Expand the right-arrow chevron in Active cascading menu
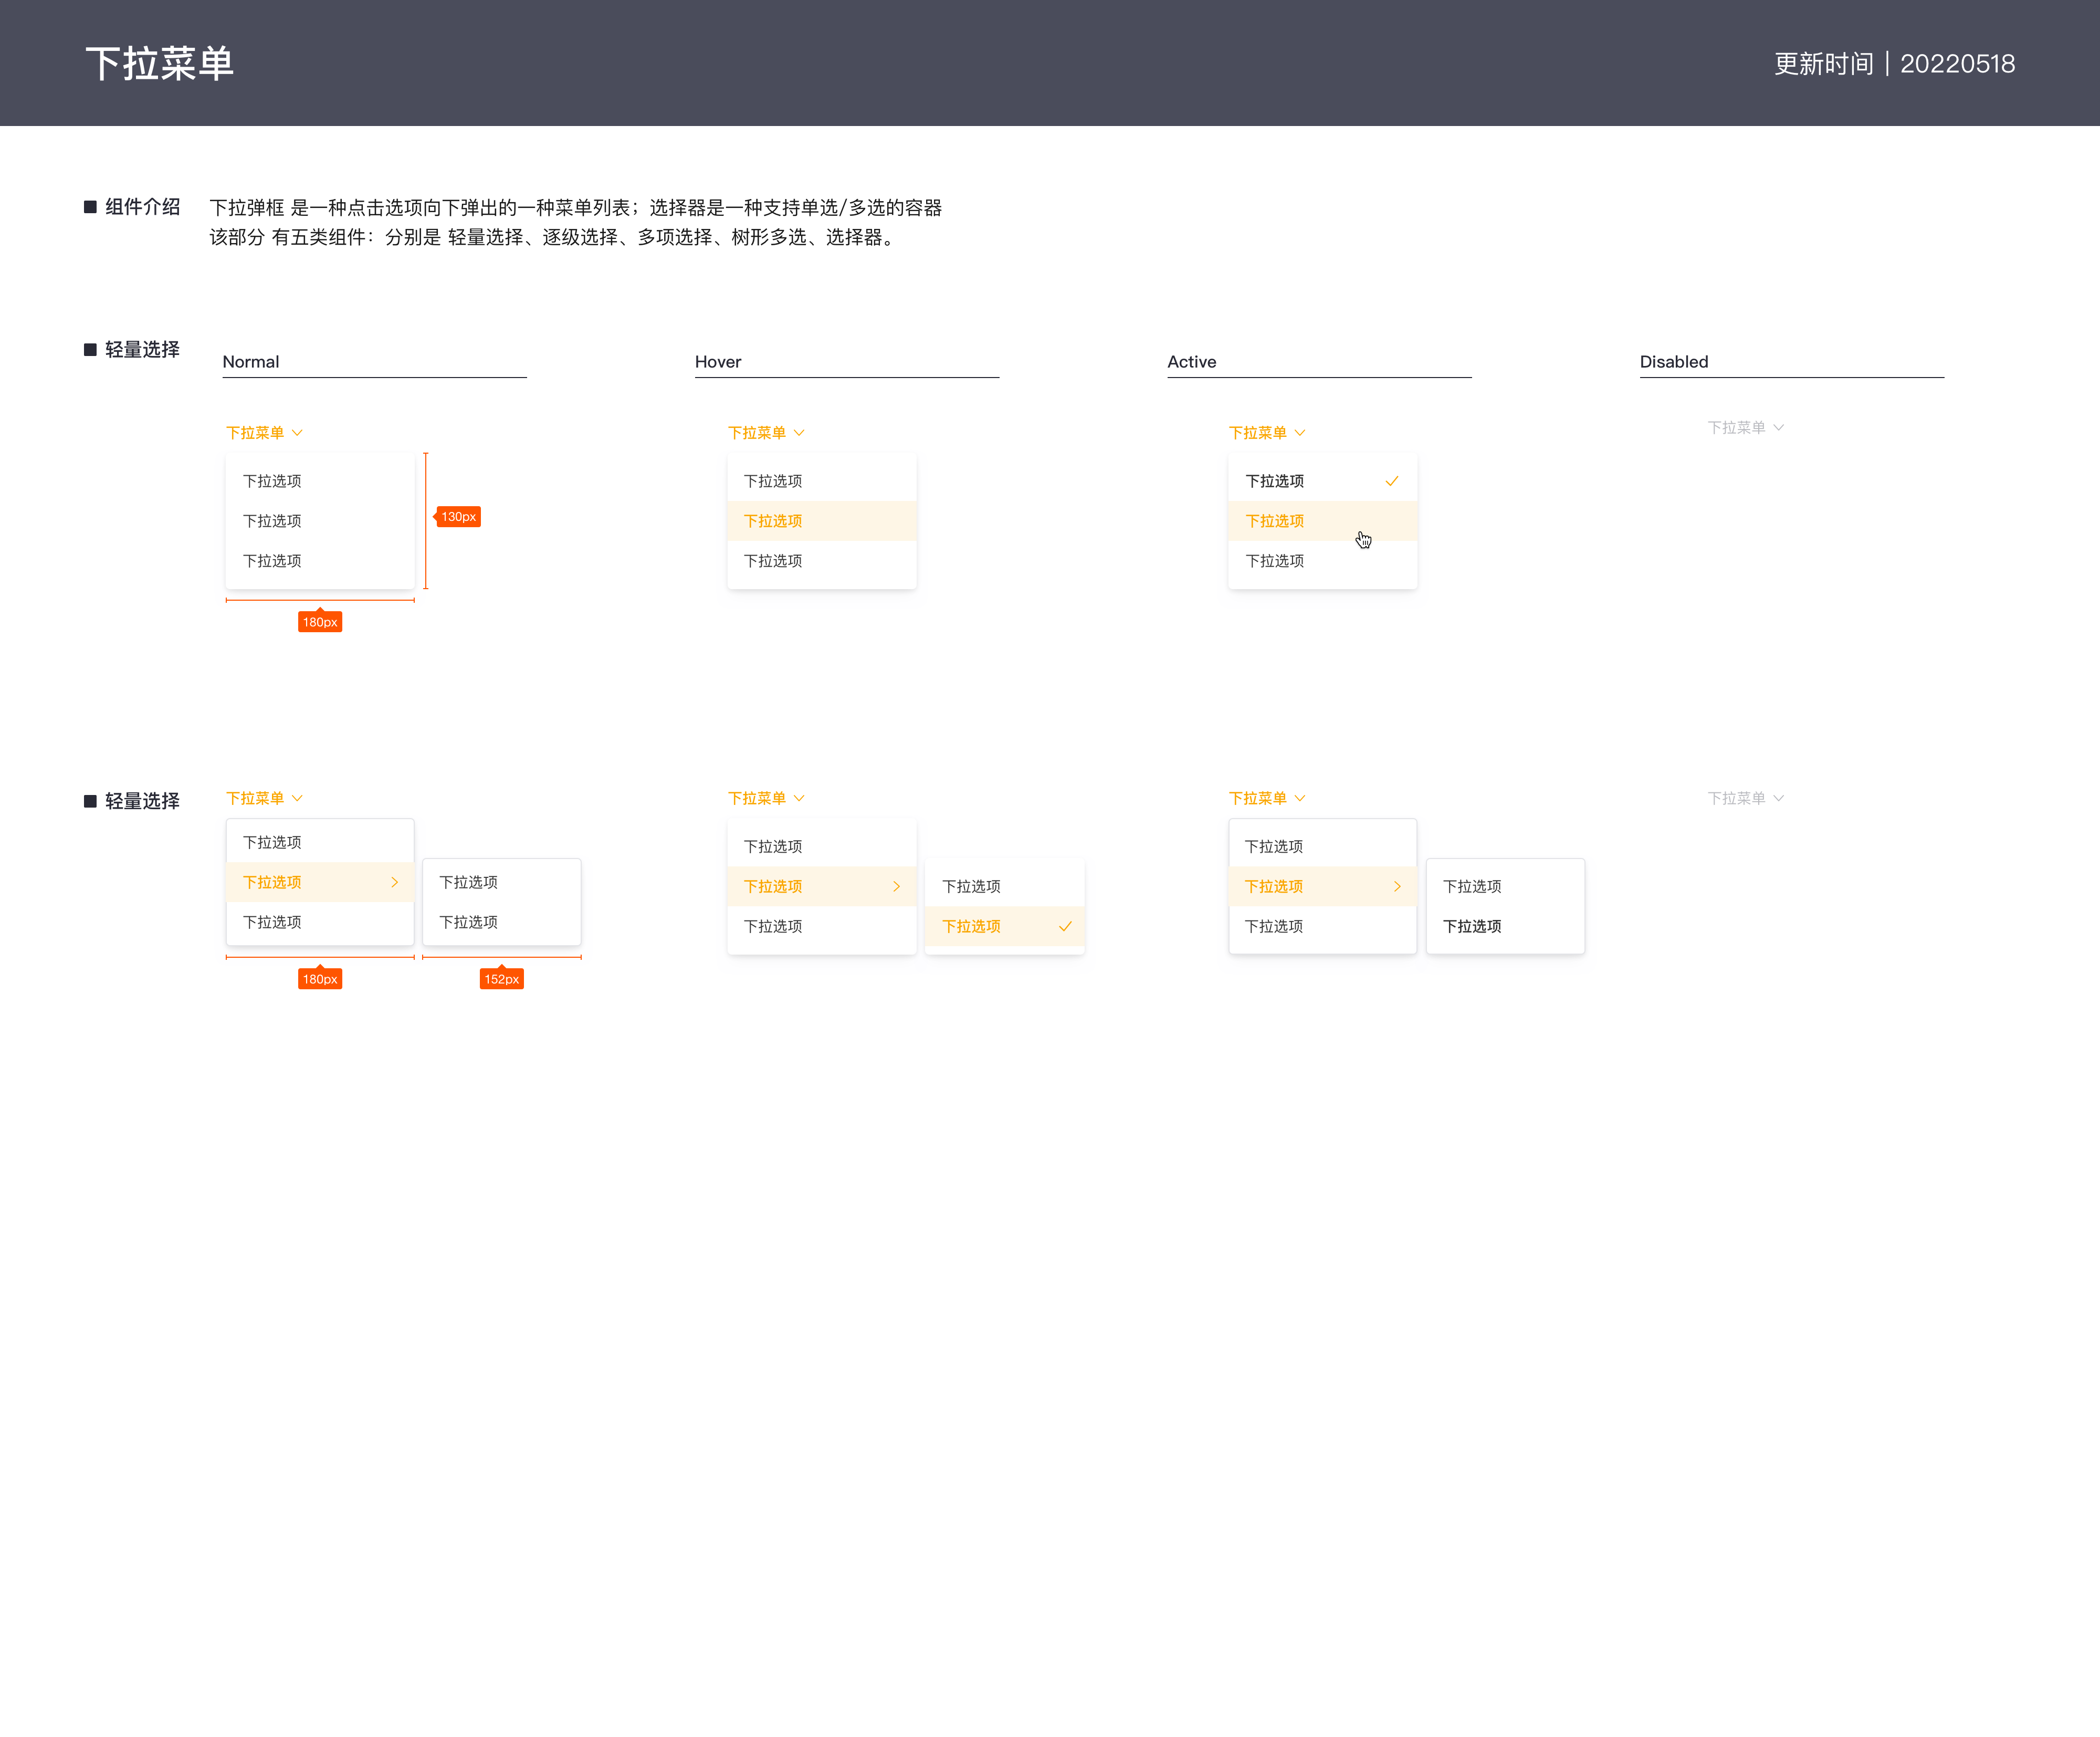This screenshot has height=1737, width=2100. [x=1398, y=886]
